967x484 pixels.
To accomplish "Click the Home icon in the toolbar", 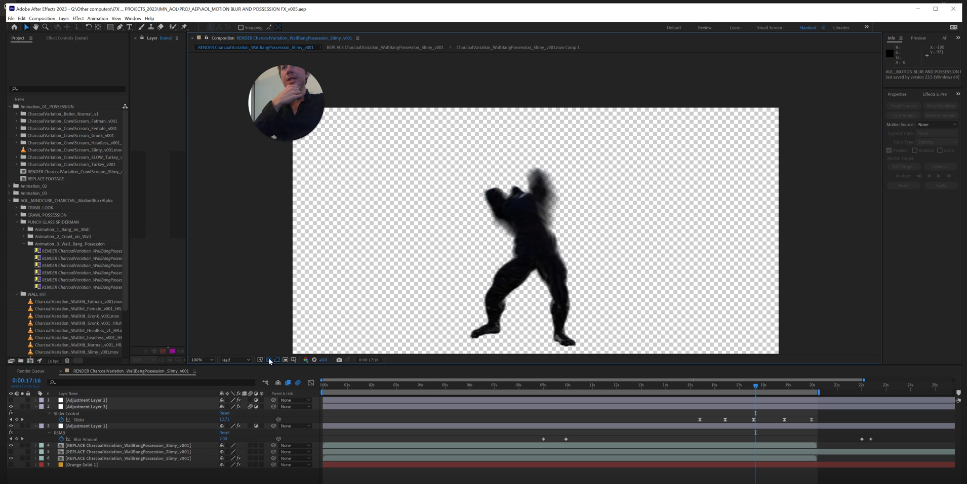I will coord(14,27).
